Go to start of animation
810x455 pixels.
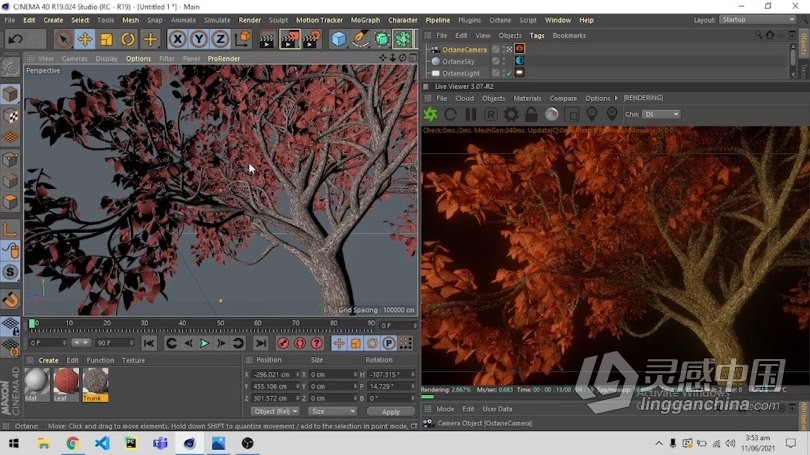tap(149, 343)
